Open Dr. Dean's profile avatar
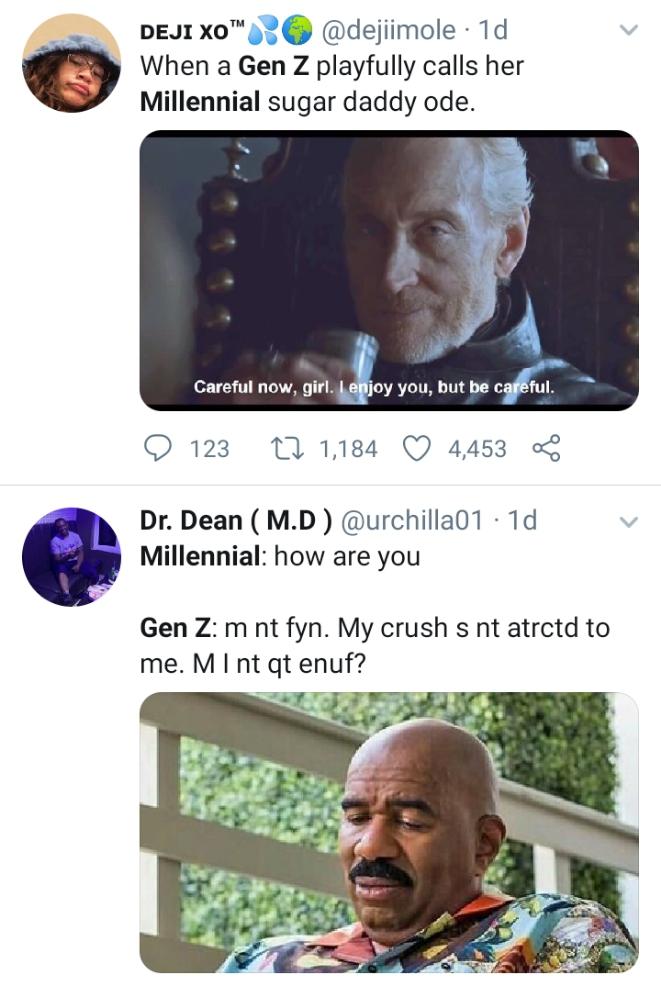661x987 pixels. tap(71, 557)
